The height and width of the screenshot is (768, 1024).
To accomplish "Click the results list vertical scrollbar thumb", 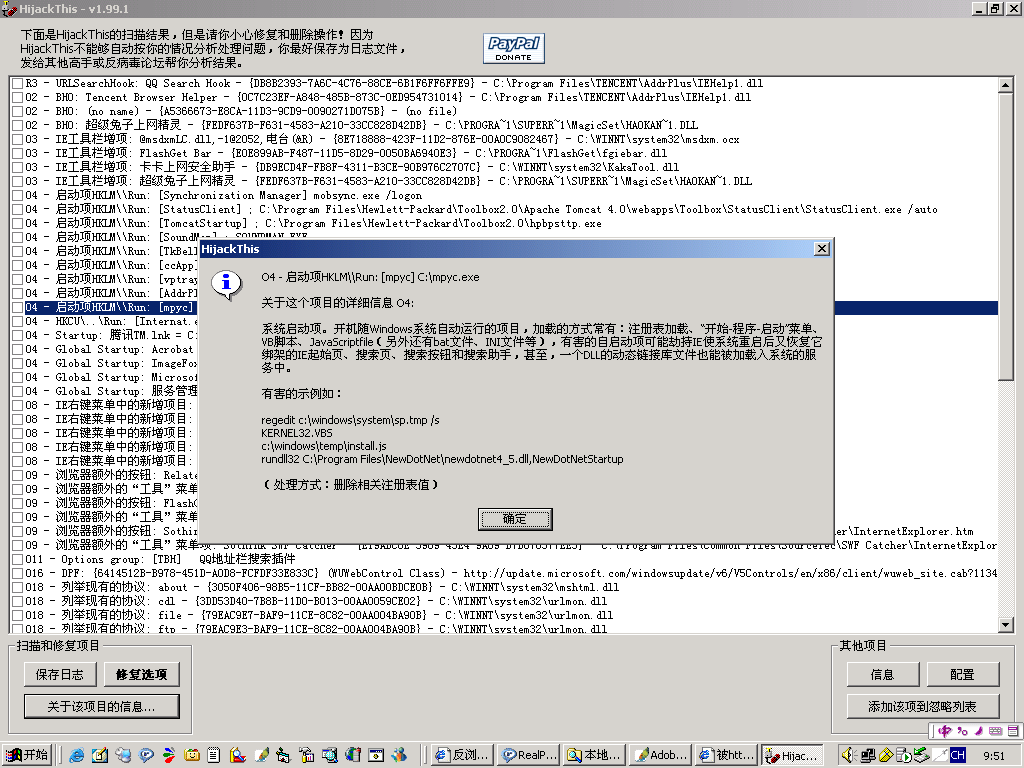I will click(1006, 235).
